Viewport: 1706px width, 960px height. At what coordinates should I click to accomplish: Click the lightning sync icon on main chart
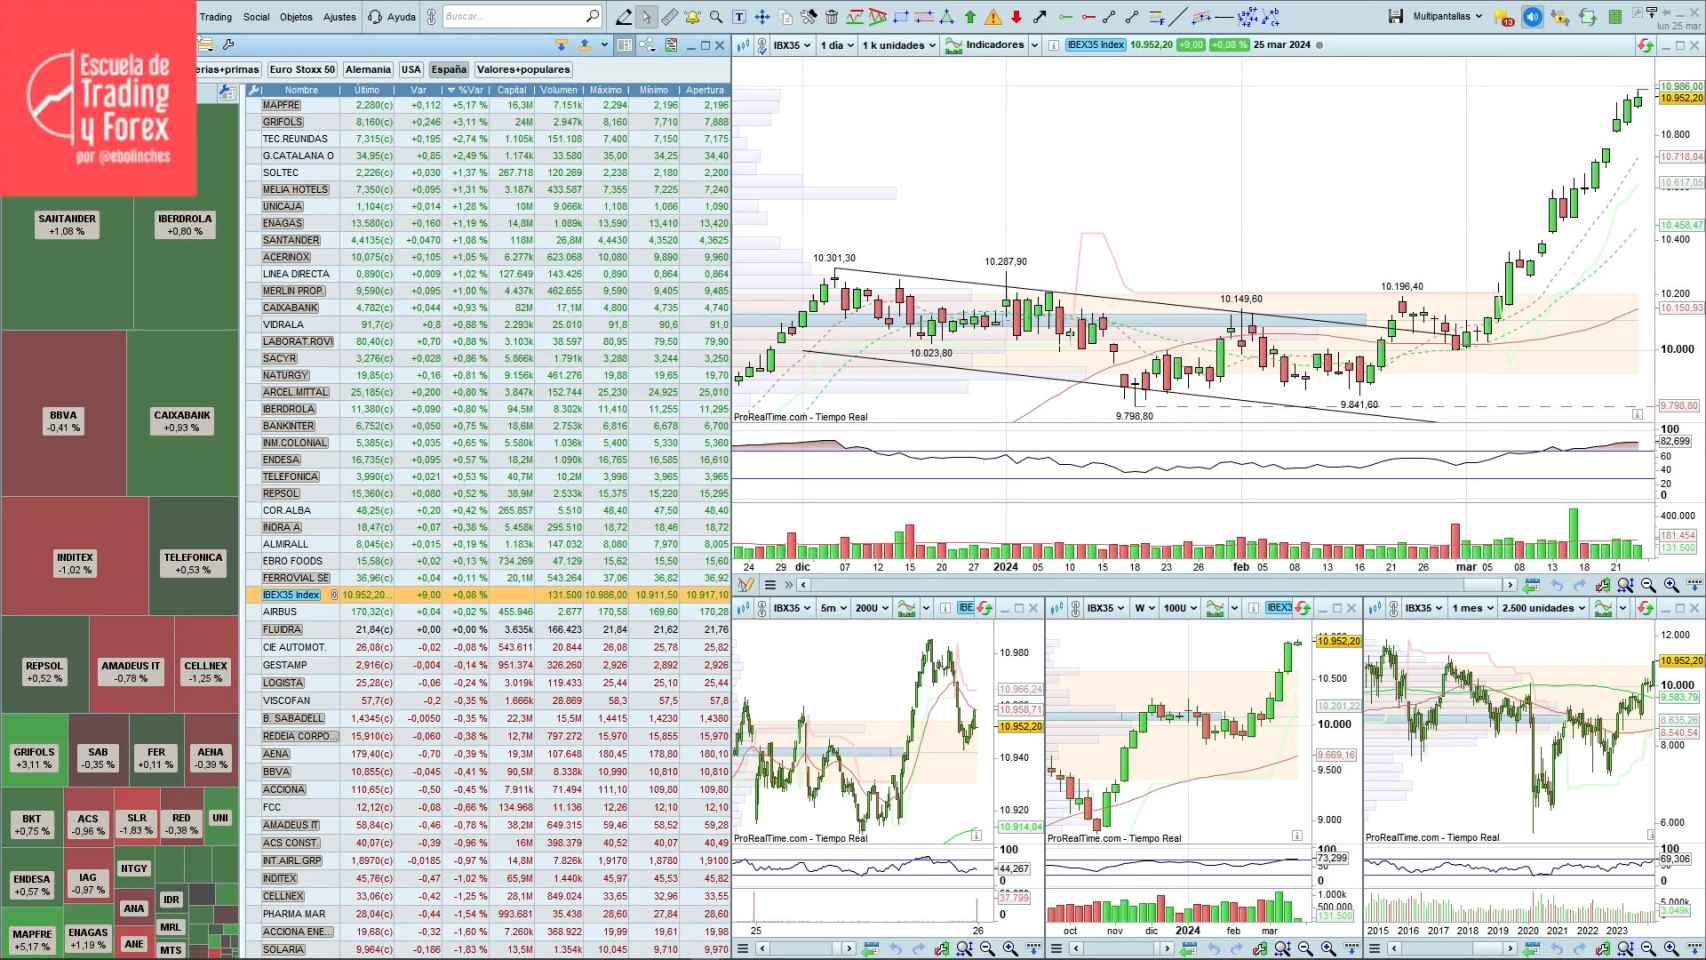tap(1645, 45)
